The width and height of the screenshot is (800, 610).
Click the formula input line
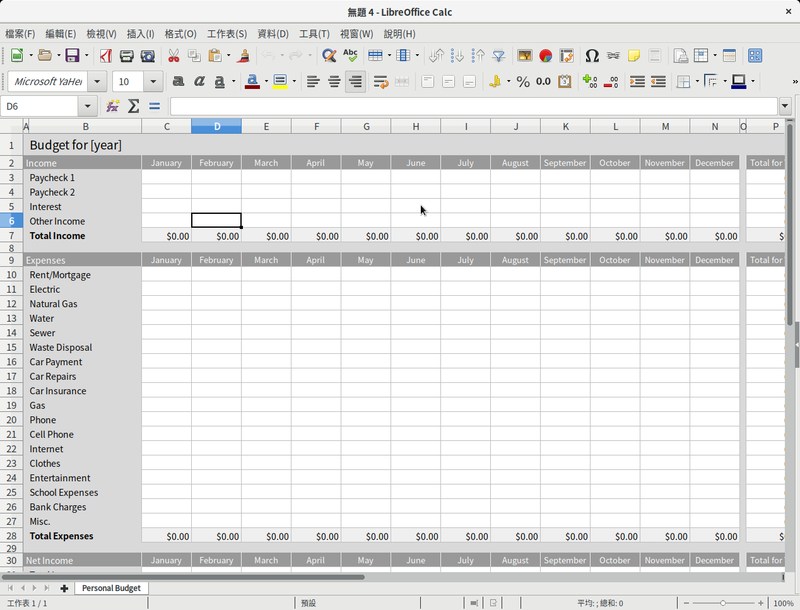[x=472, y=106]
